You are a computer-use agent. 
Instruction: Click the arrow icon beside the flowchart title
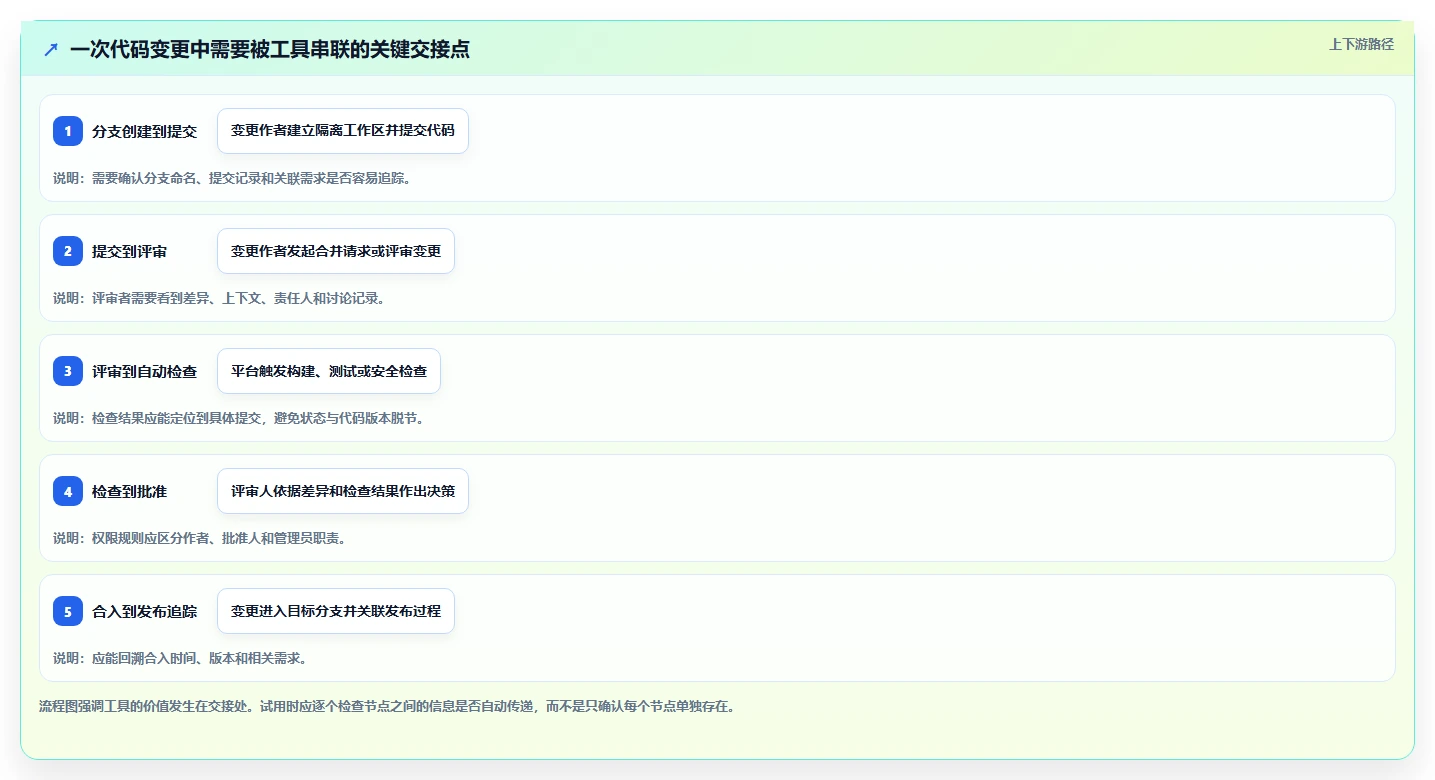coord(51,49)
